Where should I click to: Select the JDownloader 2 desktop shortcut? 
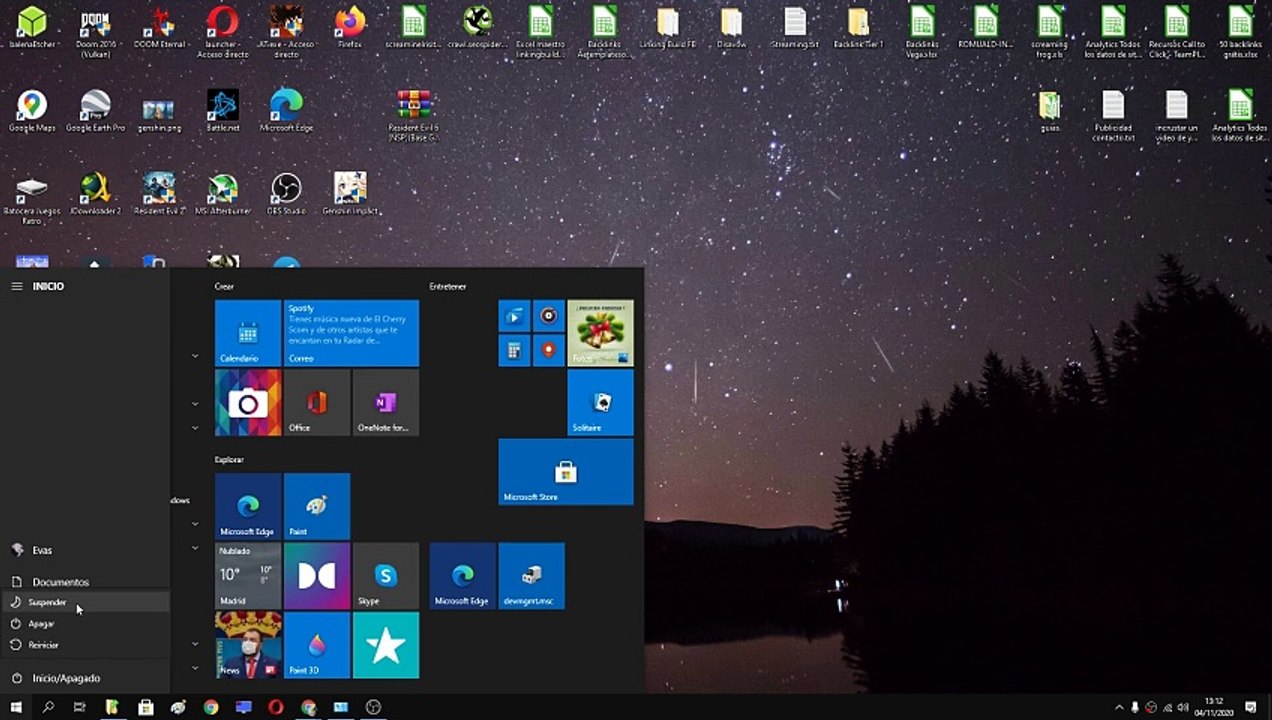(95, 194)
